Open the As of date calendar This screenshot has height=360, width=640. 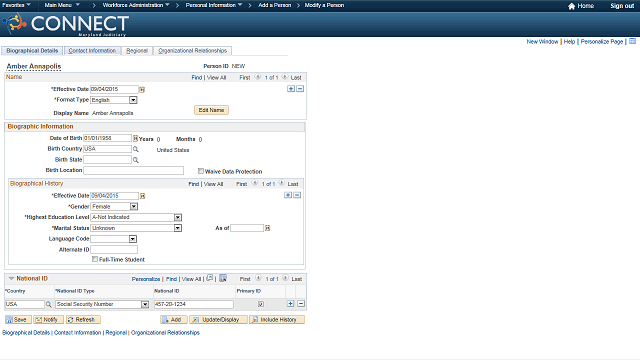pyautogui.click(x=267, y=228)
